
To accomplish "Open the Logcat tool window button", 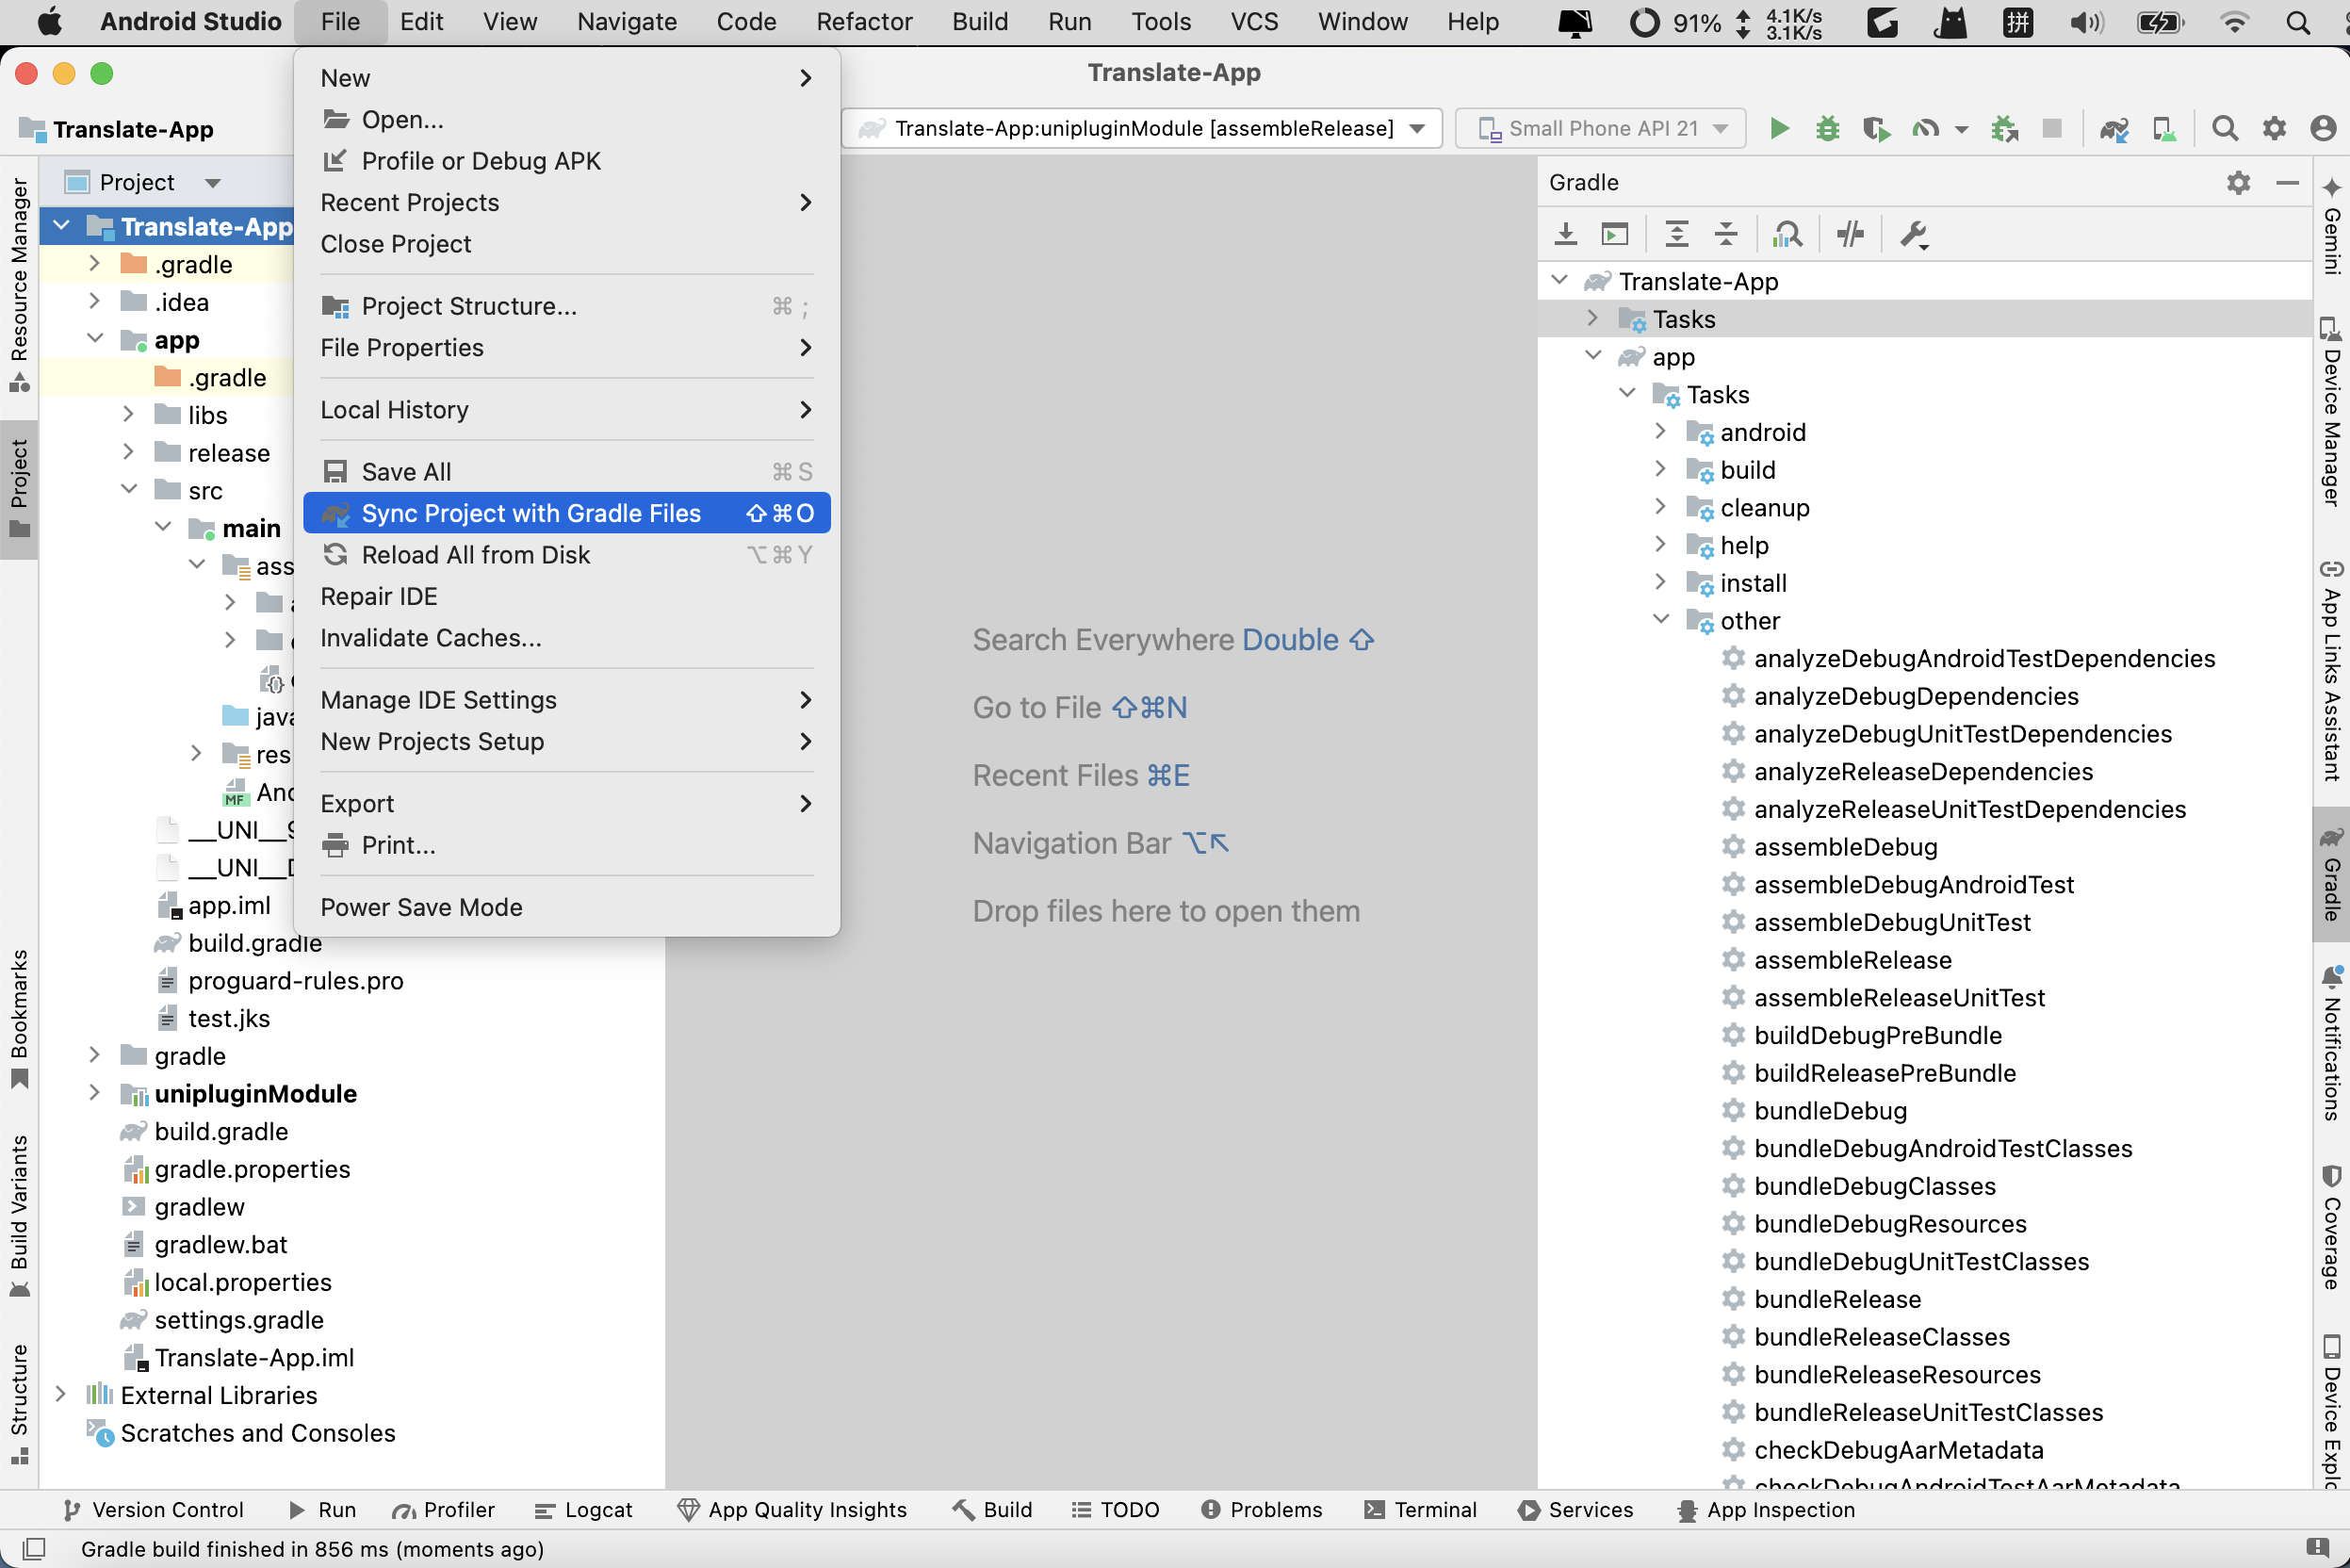I will click(x=583, y=1510).
